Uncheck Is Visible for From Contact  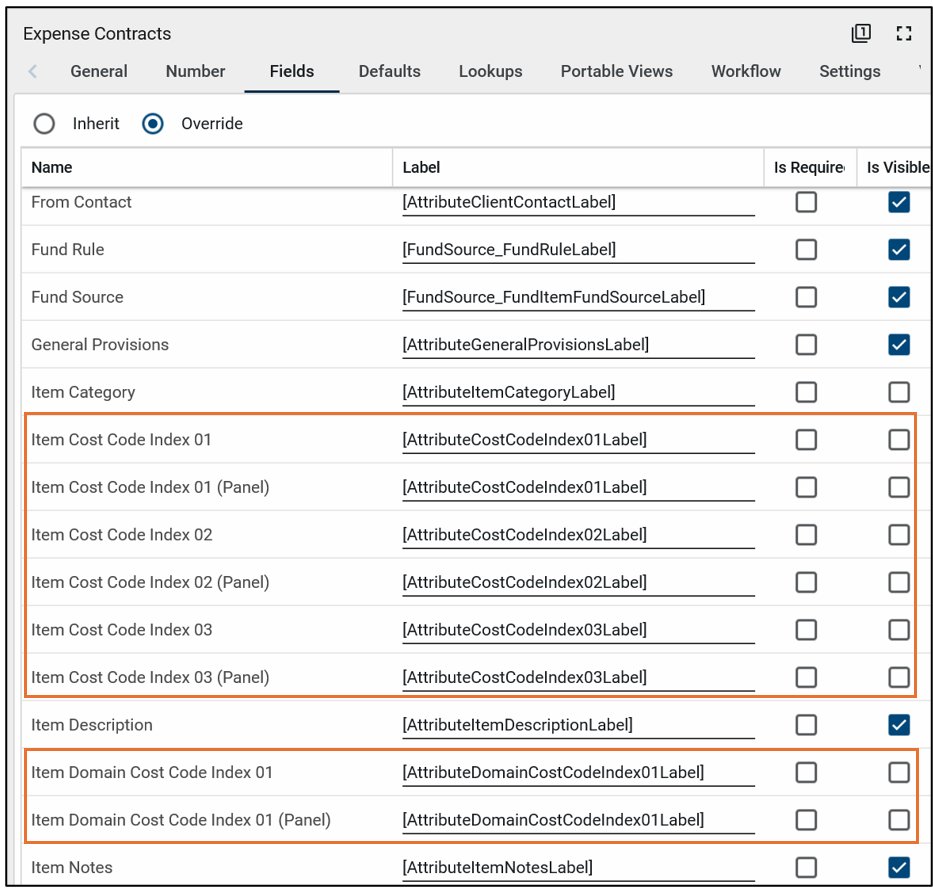pyautogui.click(x=899, y=202)
